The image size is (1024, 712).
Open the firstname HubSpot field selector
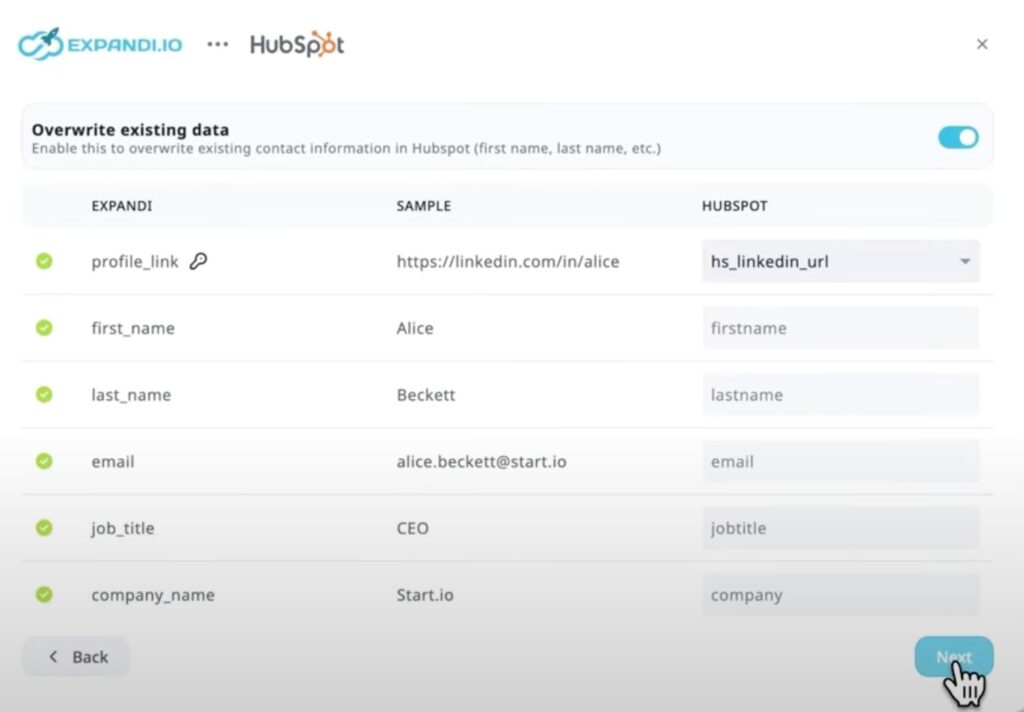point(840,328)
